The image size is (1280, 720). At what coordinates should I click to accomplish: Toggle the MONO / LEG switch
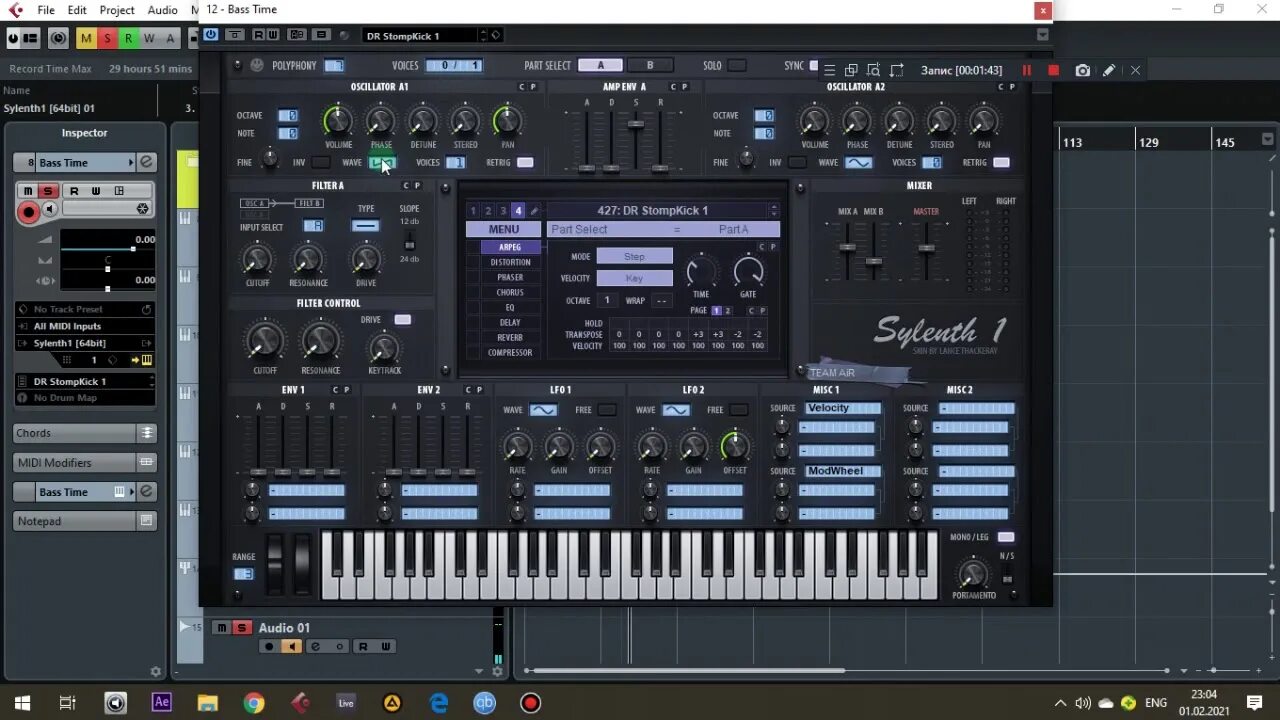[1006, 537]
